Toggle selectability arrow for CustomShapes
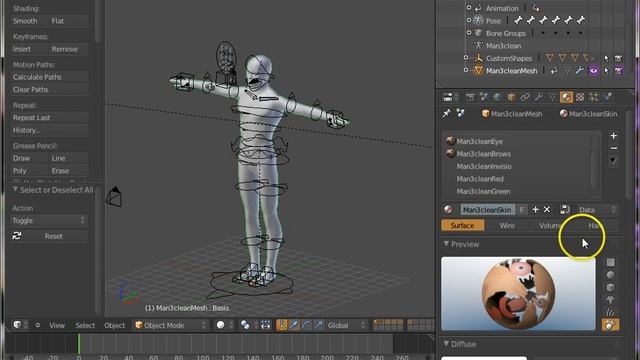The height and width of the screenshot is (360, 640). point(606,58)
